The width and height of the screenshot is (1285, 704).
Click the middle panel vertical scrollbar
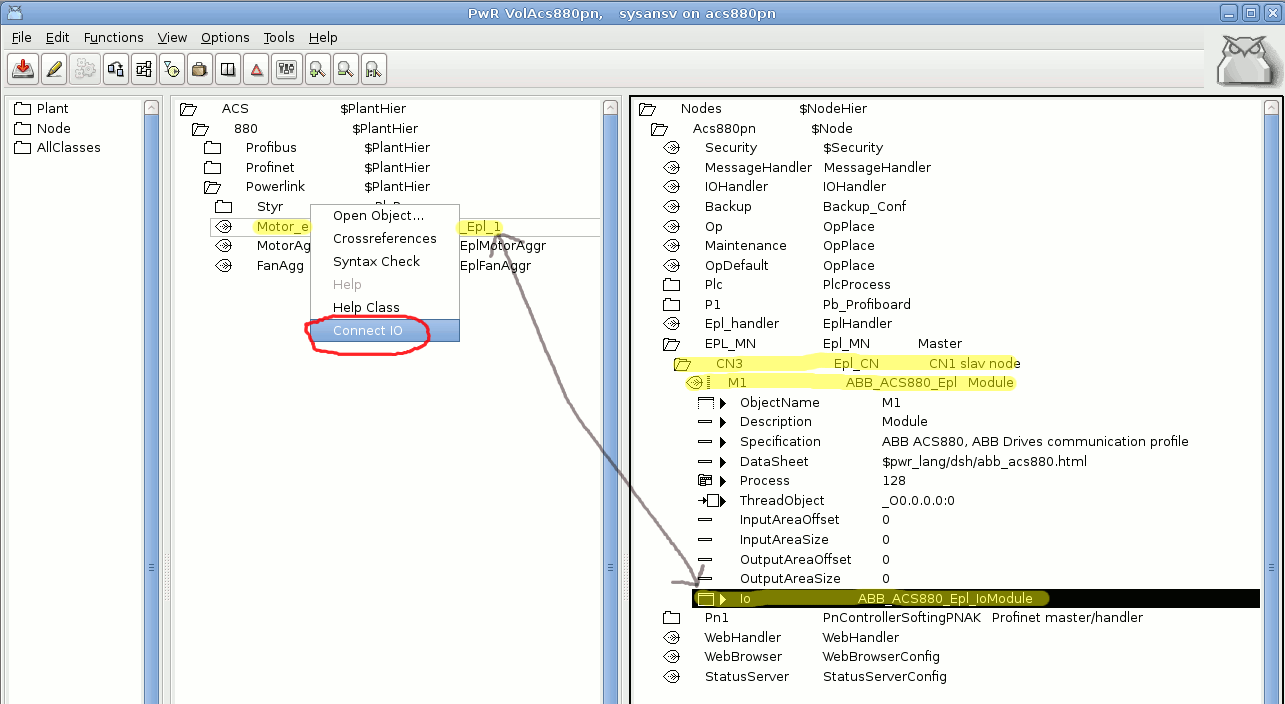tap(611, 400)
